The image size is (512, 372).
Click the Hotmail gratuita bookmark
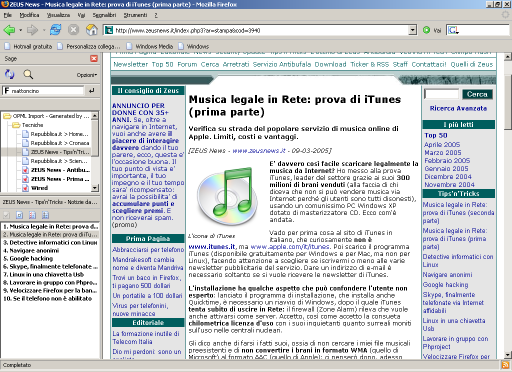28,46
